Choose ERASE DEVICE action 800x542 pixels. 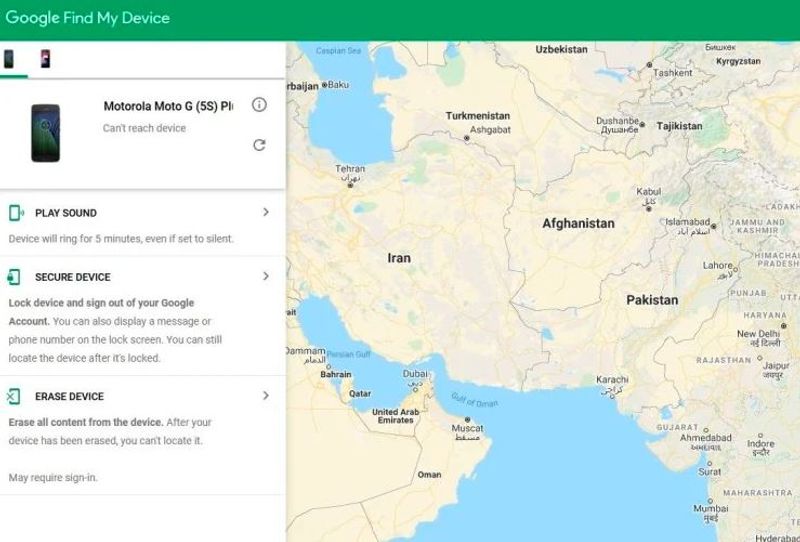[69, 397]
